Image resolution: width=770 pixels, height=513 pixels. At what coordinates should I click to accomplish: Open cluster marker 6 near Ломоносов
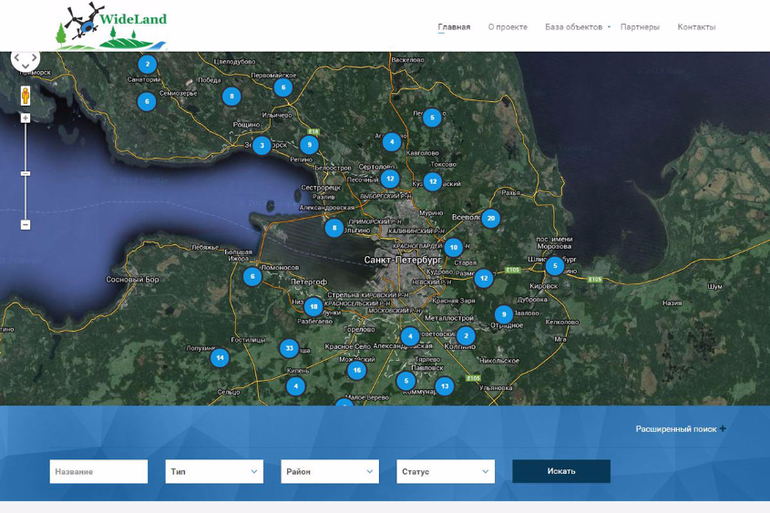click(x=253, y=276)
